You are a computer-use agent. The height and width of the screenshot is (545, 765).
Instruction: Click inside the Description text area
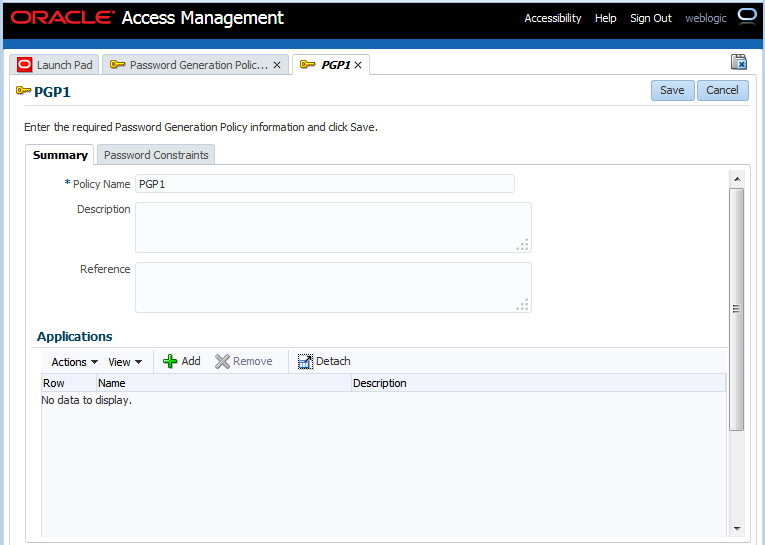pos(333,228)
